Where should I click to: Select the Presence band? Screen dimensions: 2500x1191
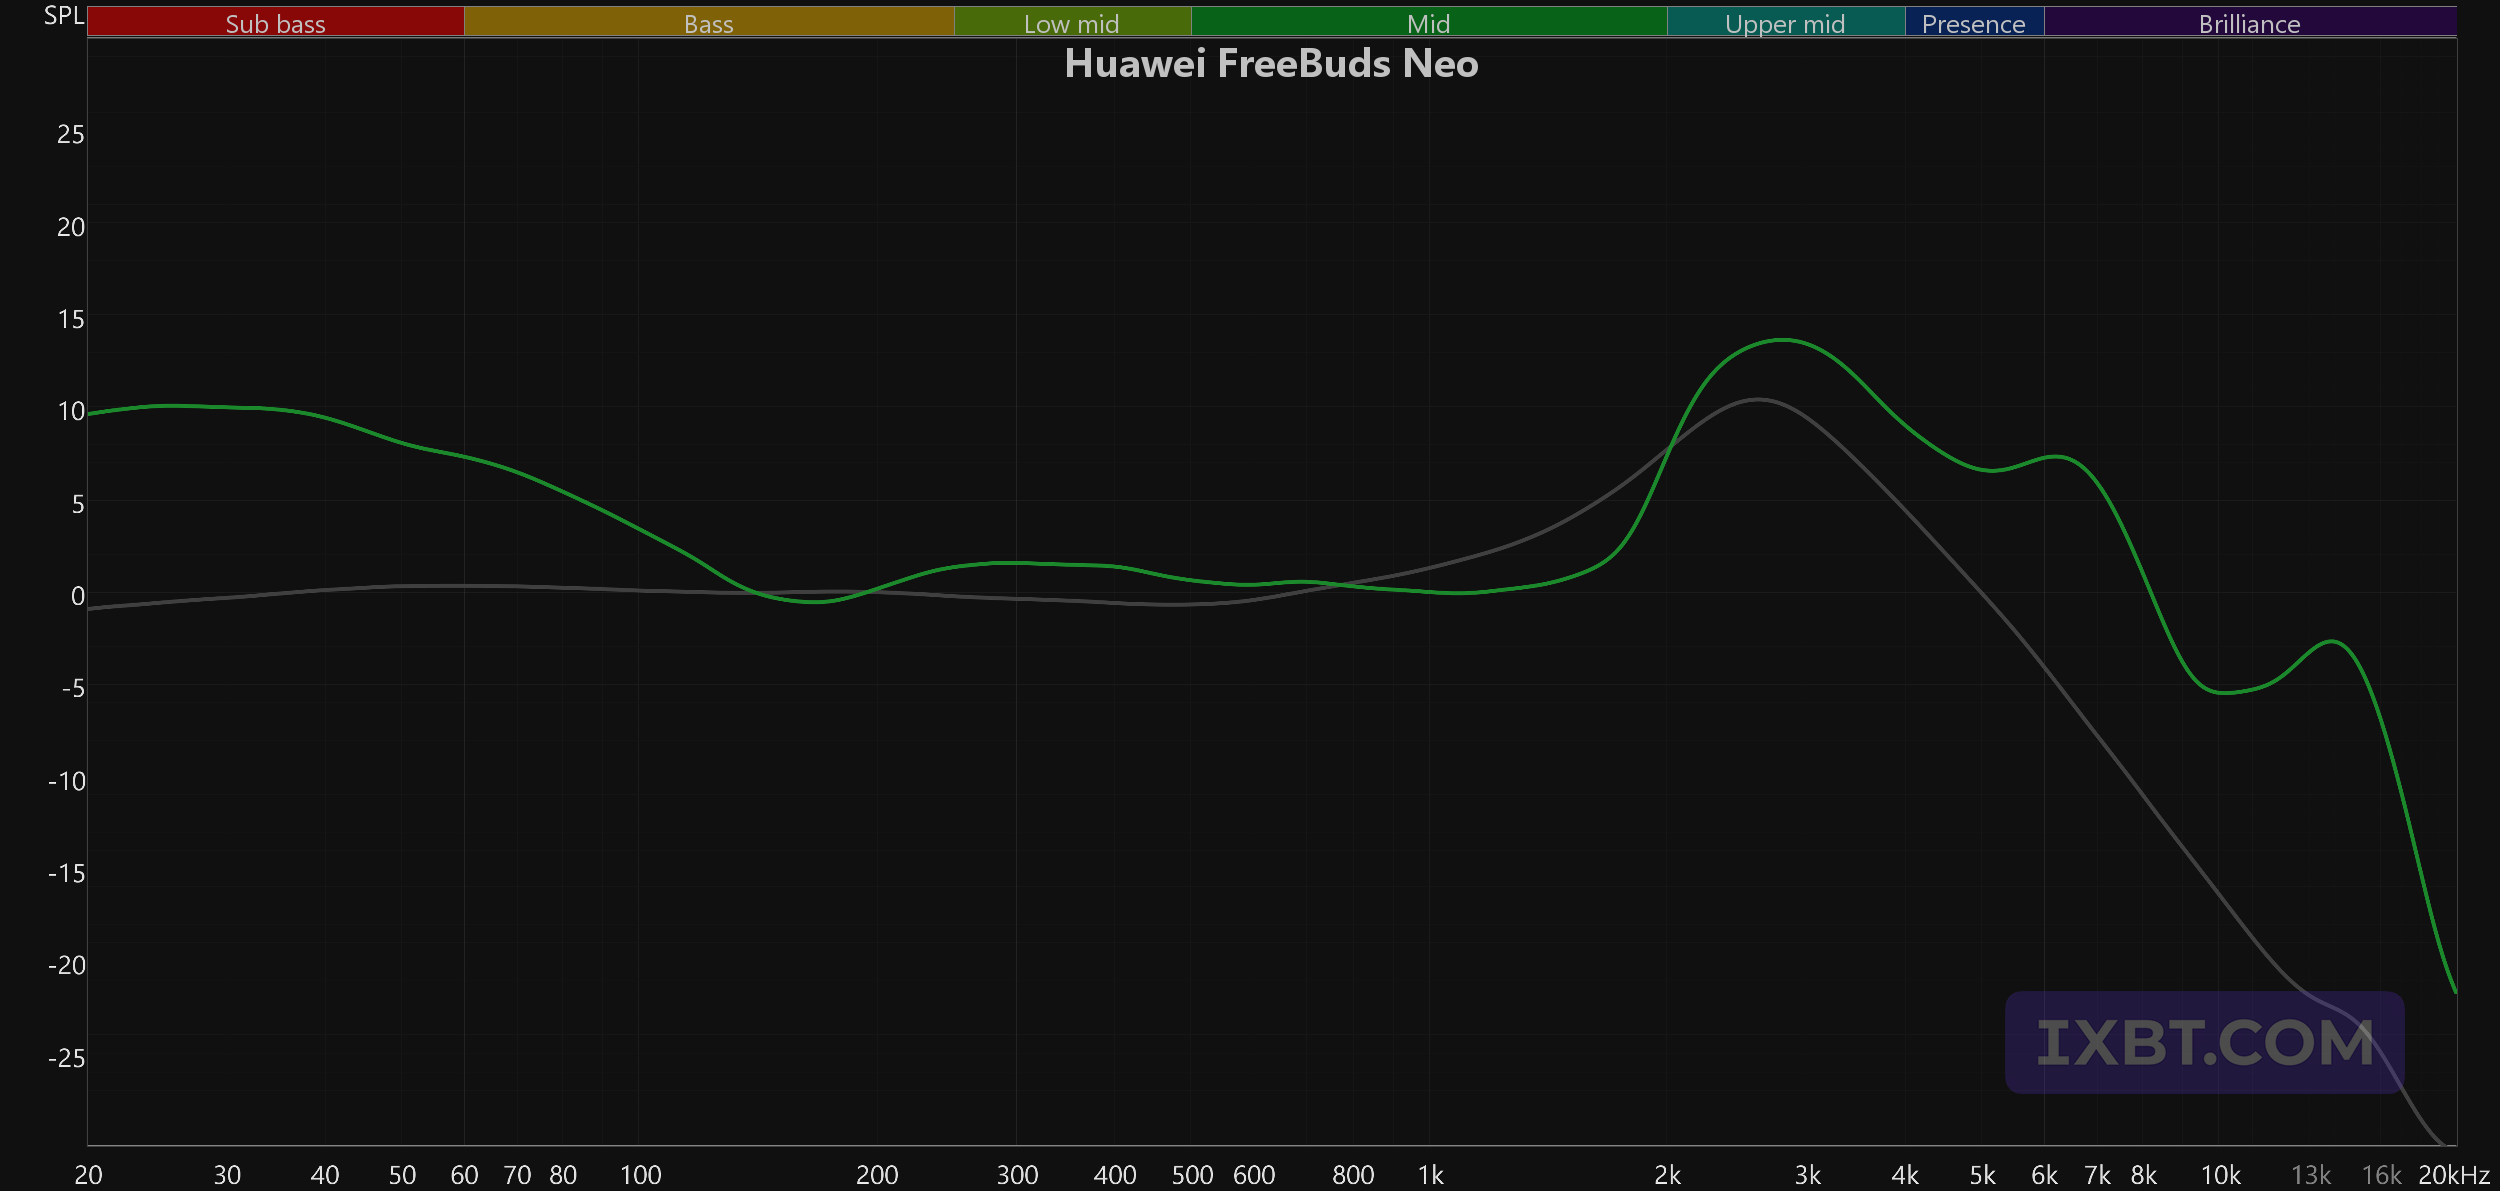pos(1974,22)
